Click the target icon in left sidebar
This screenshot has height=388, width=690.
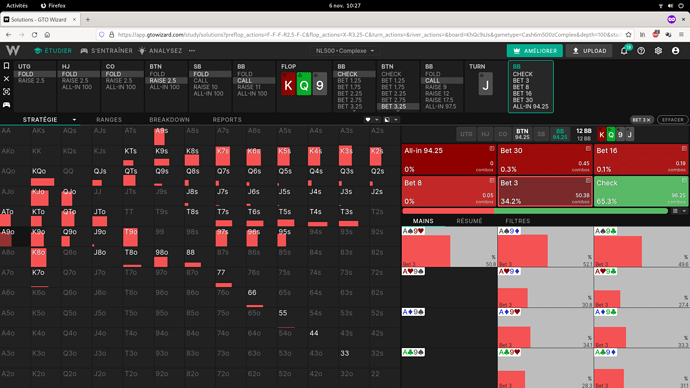7,92
